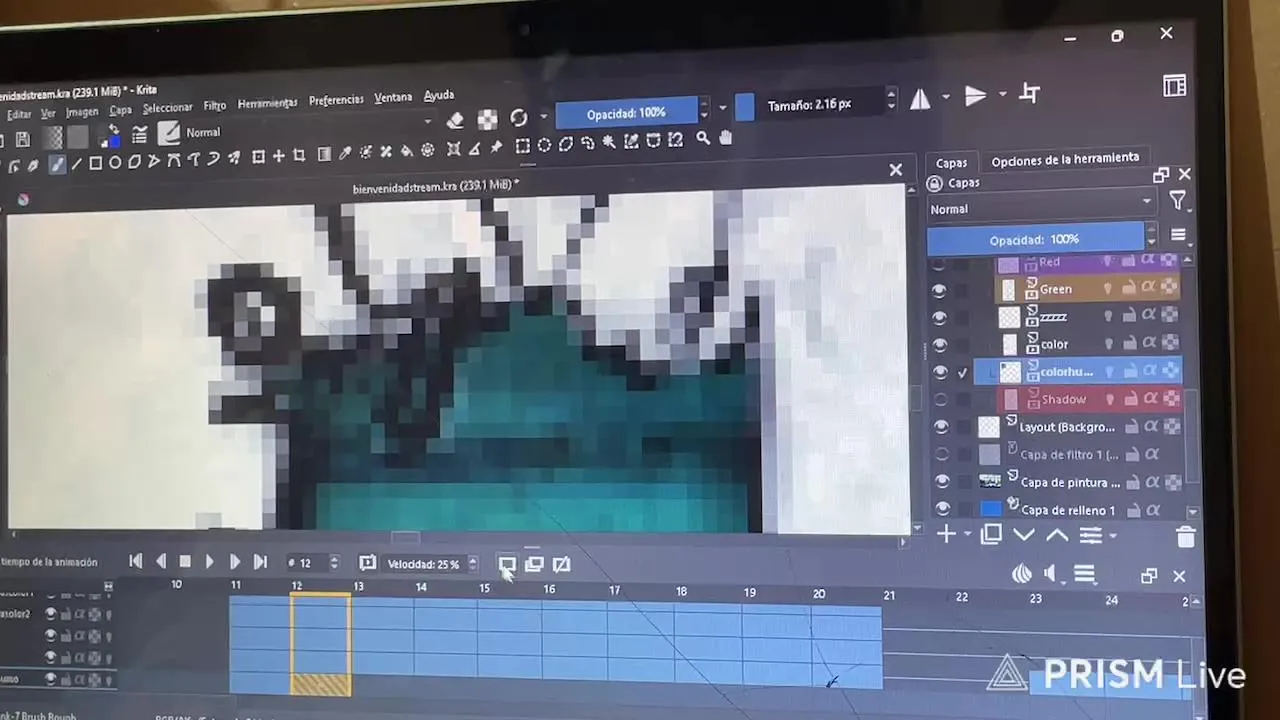The width and height of the screenshot is (1280, 720).
Task: Select the Rectangle shape tool
Action: [96, 163]
